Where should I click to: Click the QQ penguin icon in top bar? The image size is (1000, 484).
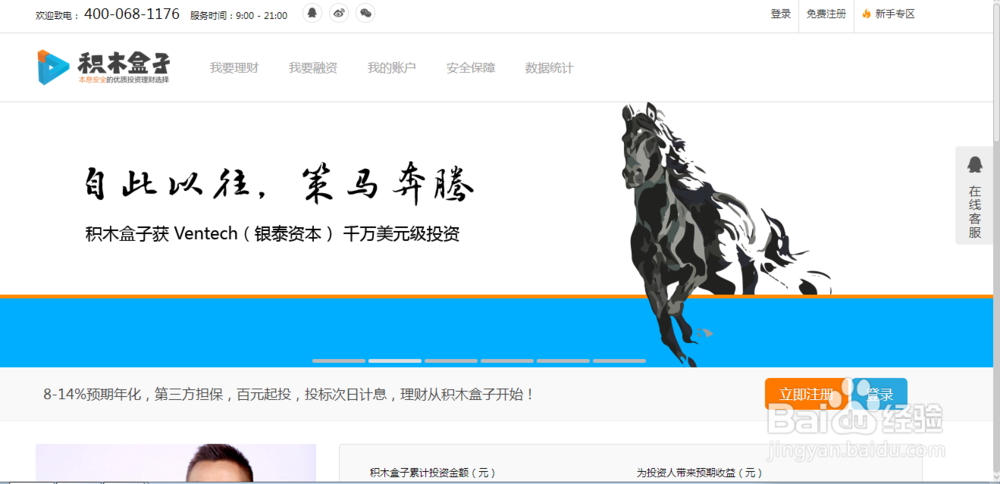coord(312,13)
